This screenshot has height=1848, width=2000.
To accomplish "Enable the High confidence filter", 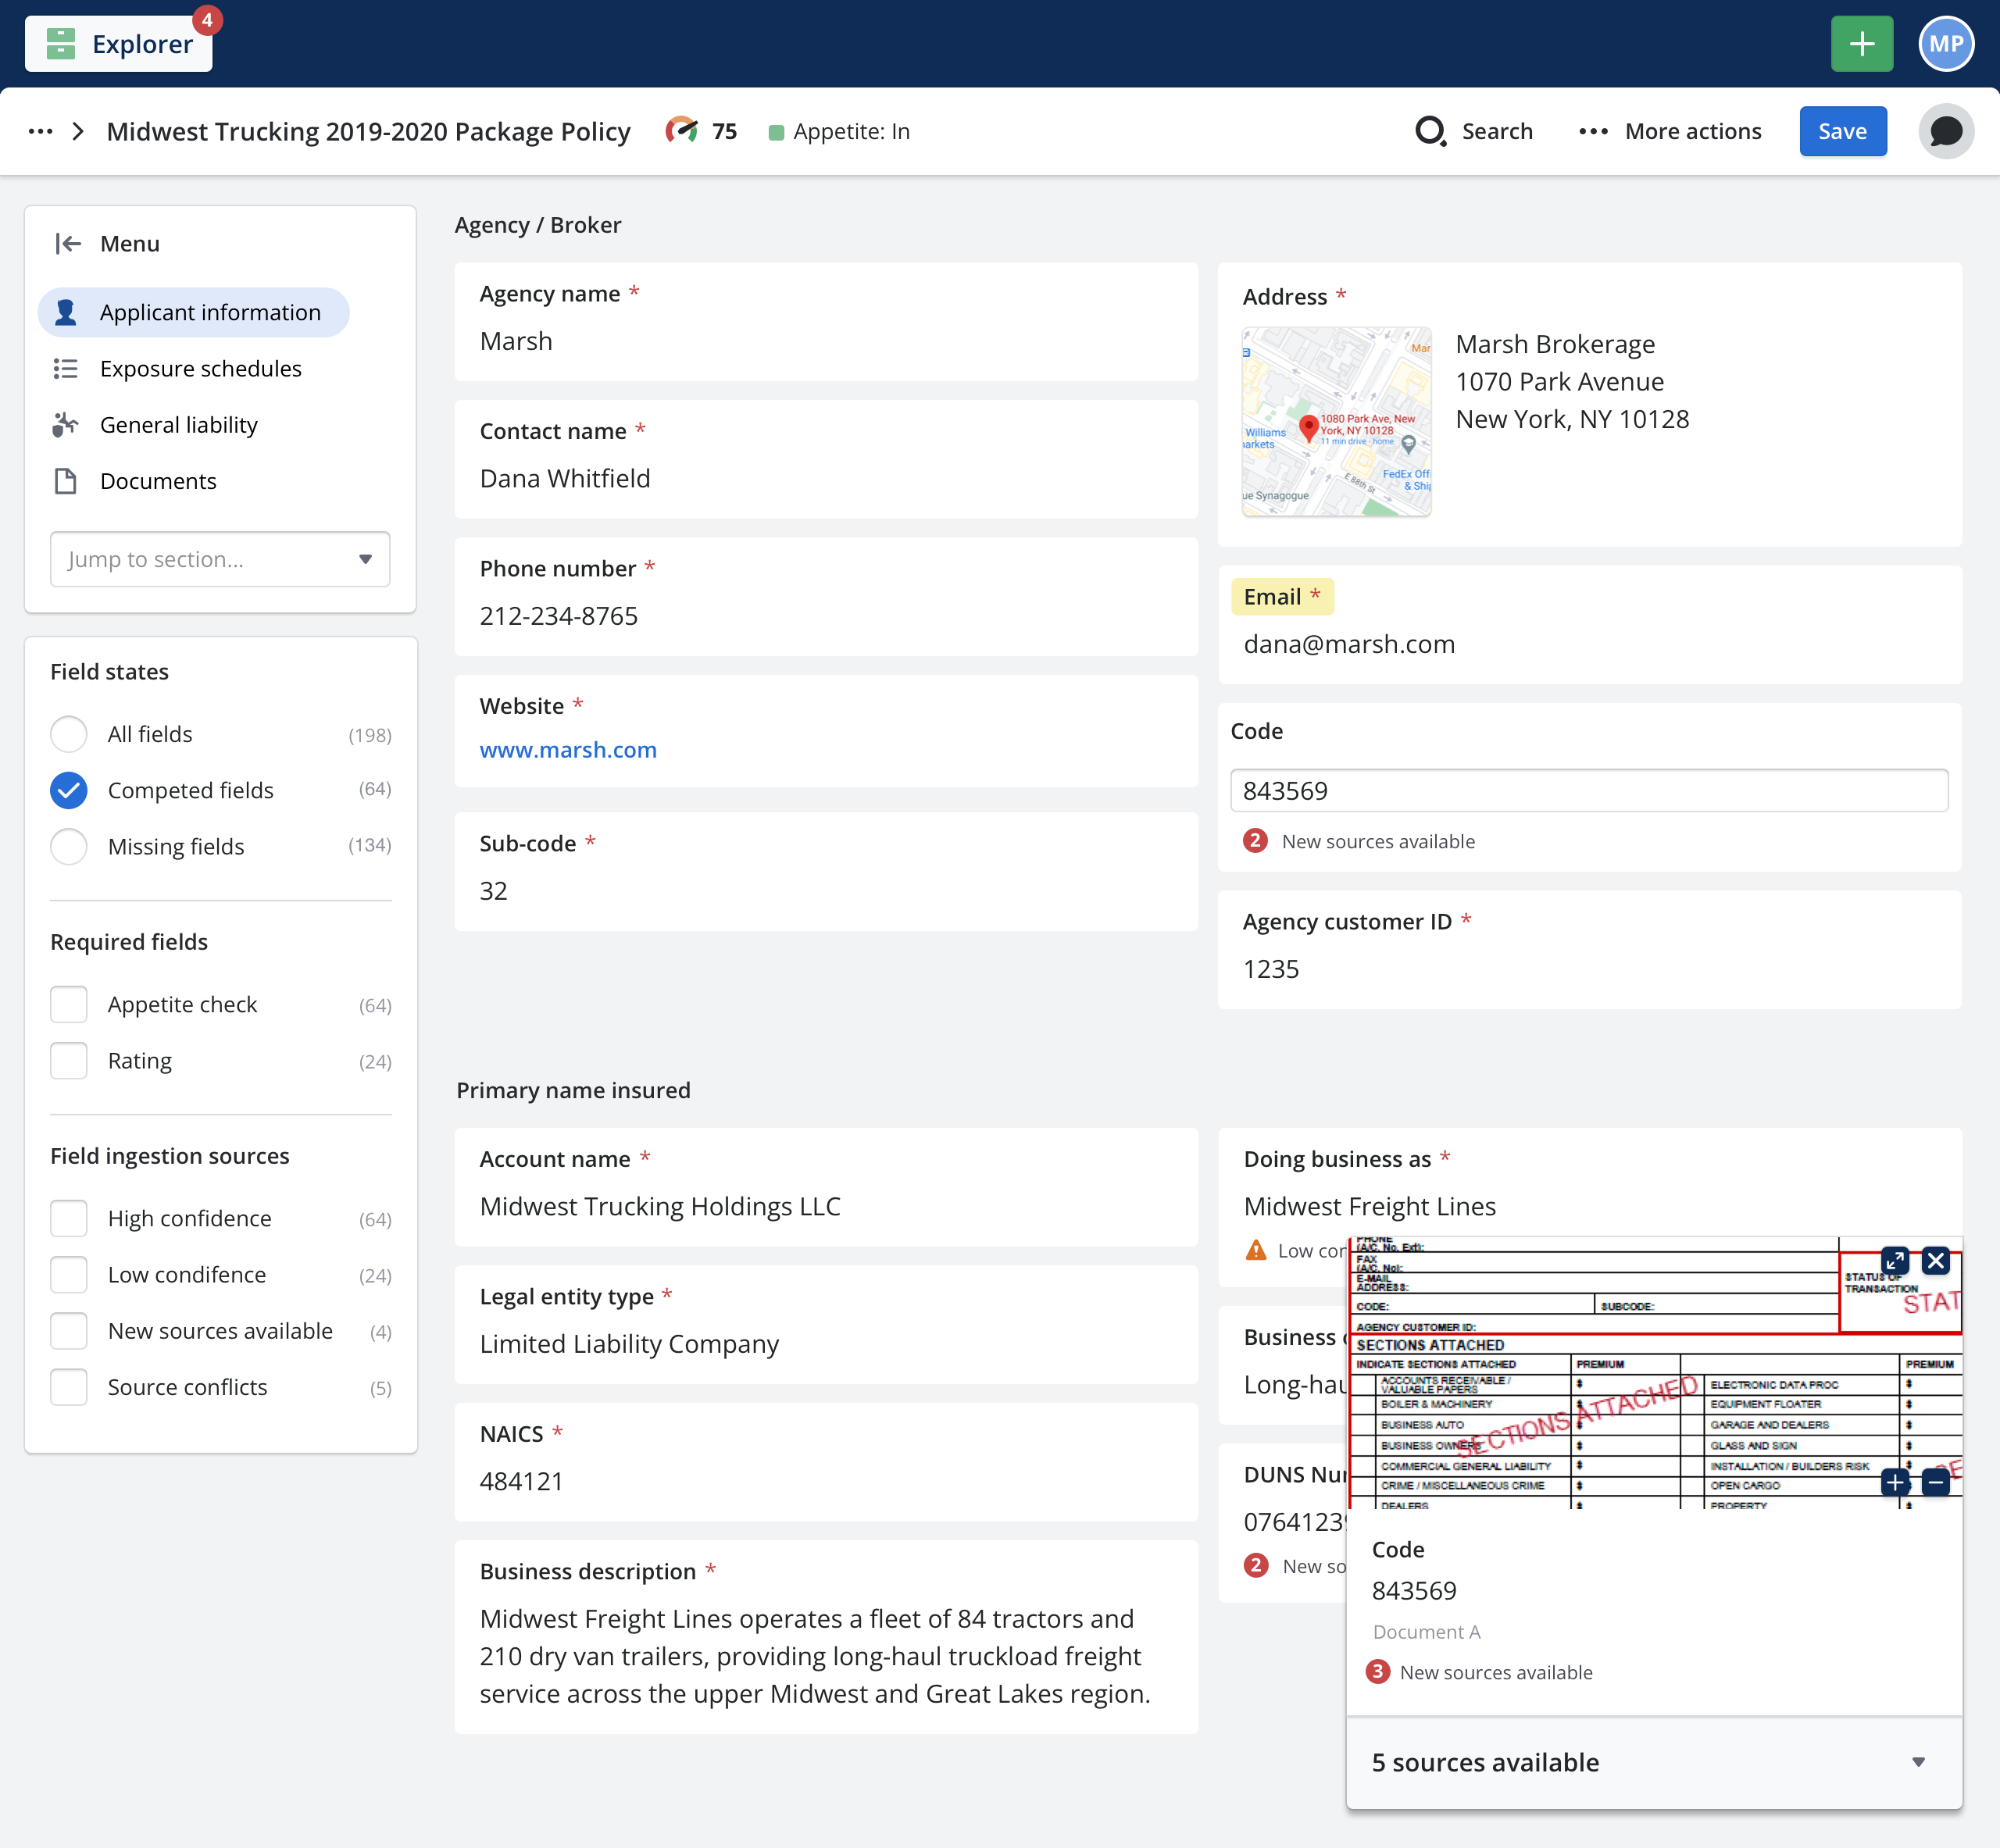I will (x=69, y=1218).
